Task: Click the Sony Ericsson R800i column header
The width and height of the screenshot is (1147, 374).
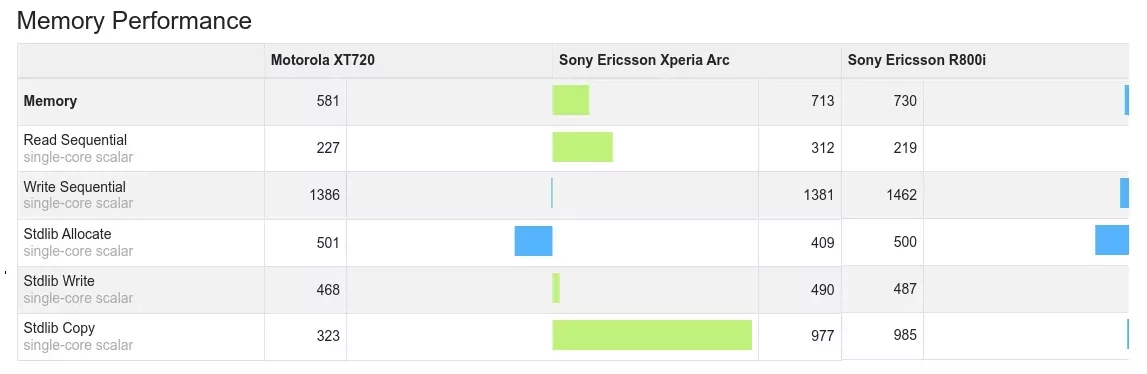Action: (917, 60)
